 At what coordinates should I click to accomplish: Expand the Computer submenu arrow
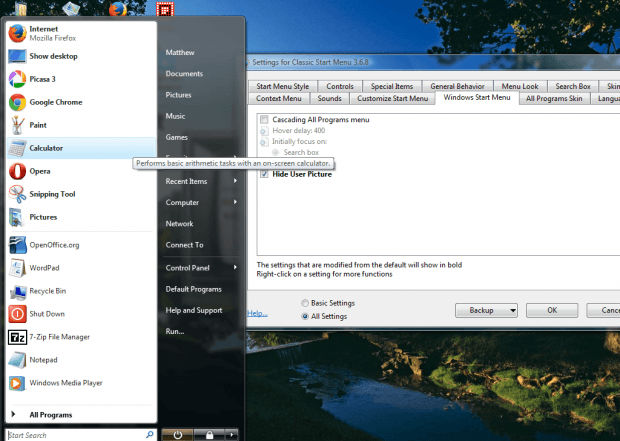235,202
